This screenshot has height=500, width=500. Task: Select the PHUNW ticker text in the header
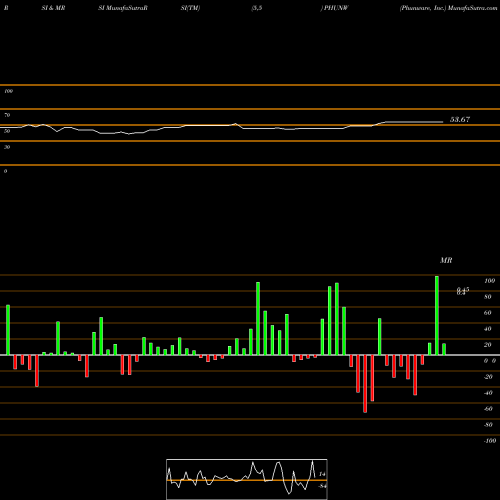tap(336, 8)
